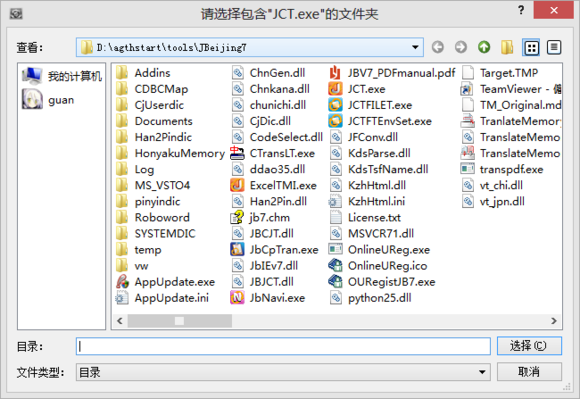Go up to parent directory icon
The width and height of the screenshot is (580, 399).
tap(484, 47)
